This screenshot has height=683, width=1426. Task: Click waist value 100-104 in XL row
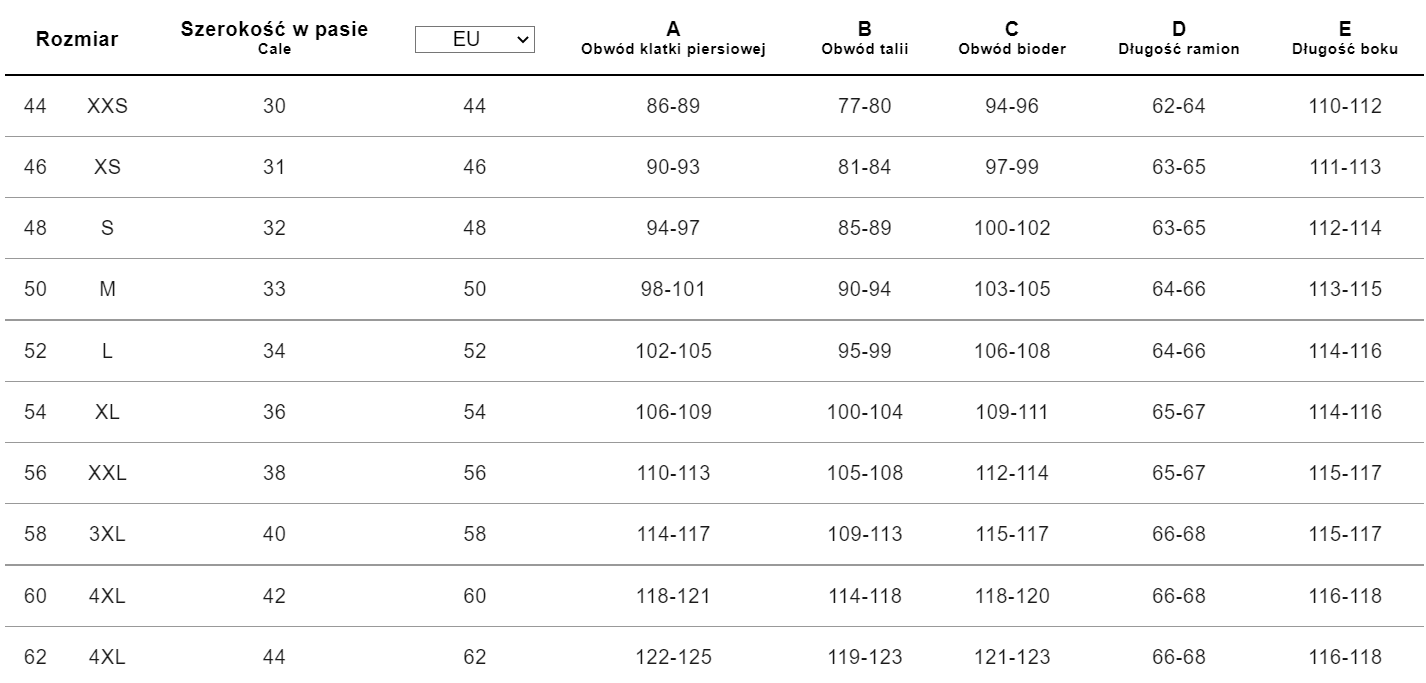865,412
